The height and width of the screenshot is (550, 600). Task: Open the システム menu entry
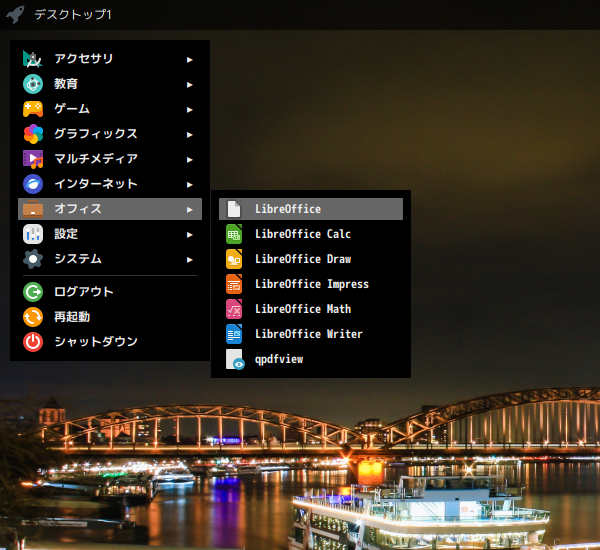110,259
